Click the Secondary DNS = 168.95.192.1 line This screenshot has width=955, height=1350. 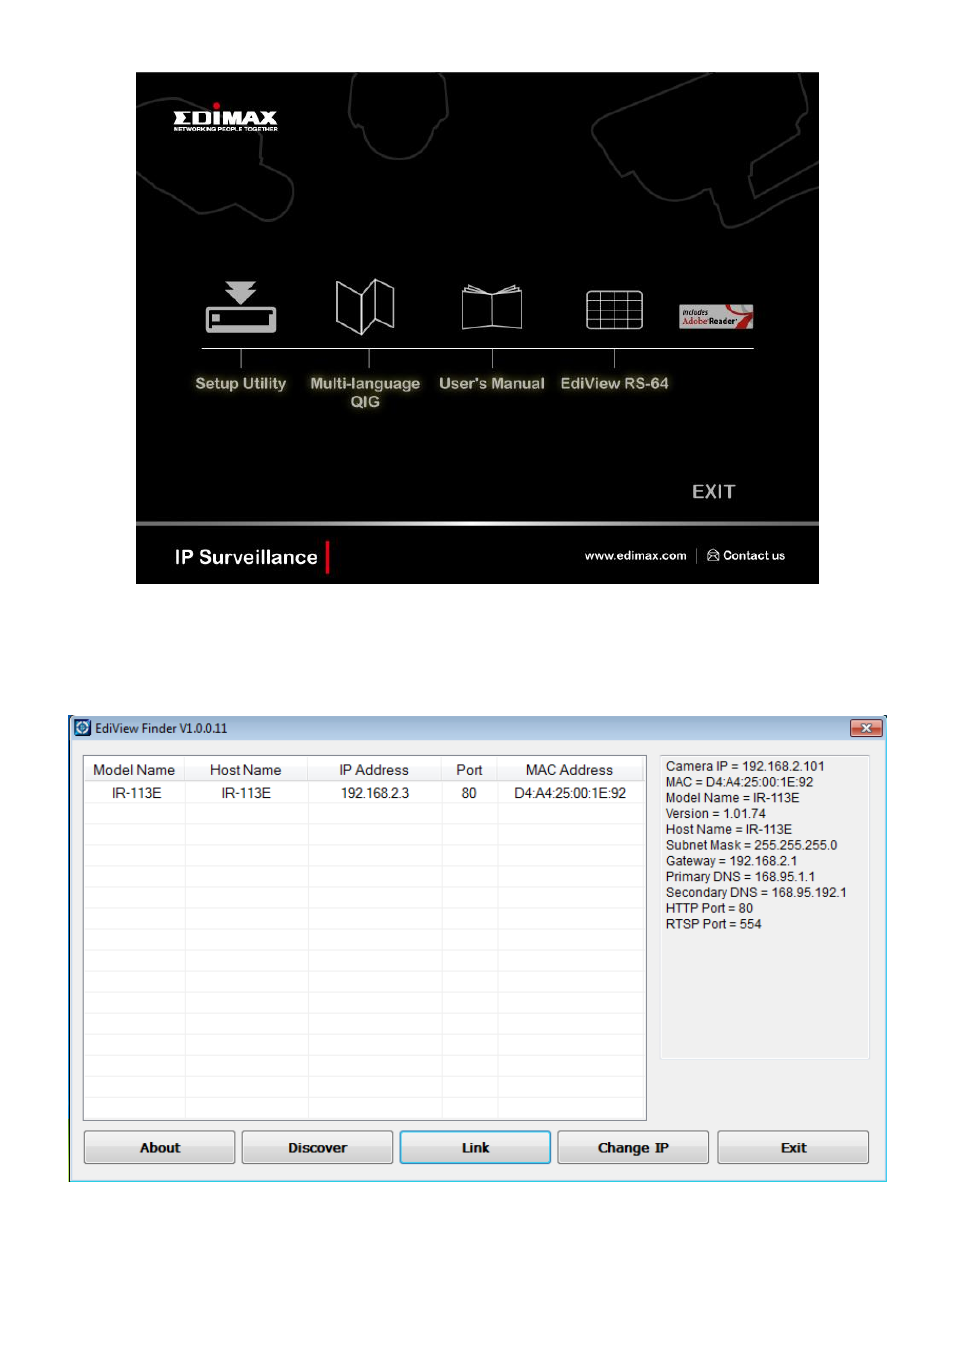coord(756,893)
